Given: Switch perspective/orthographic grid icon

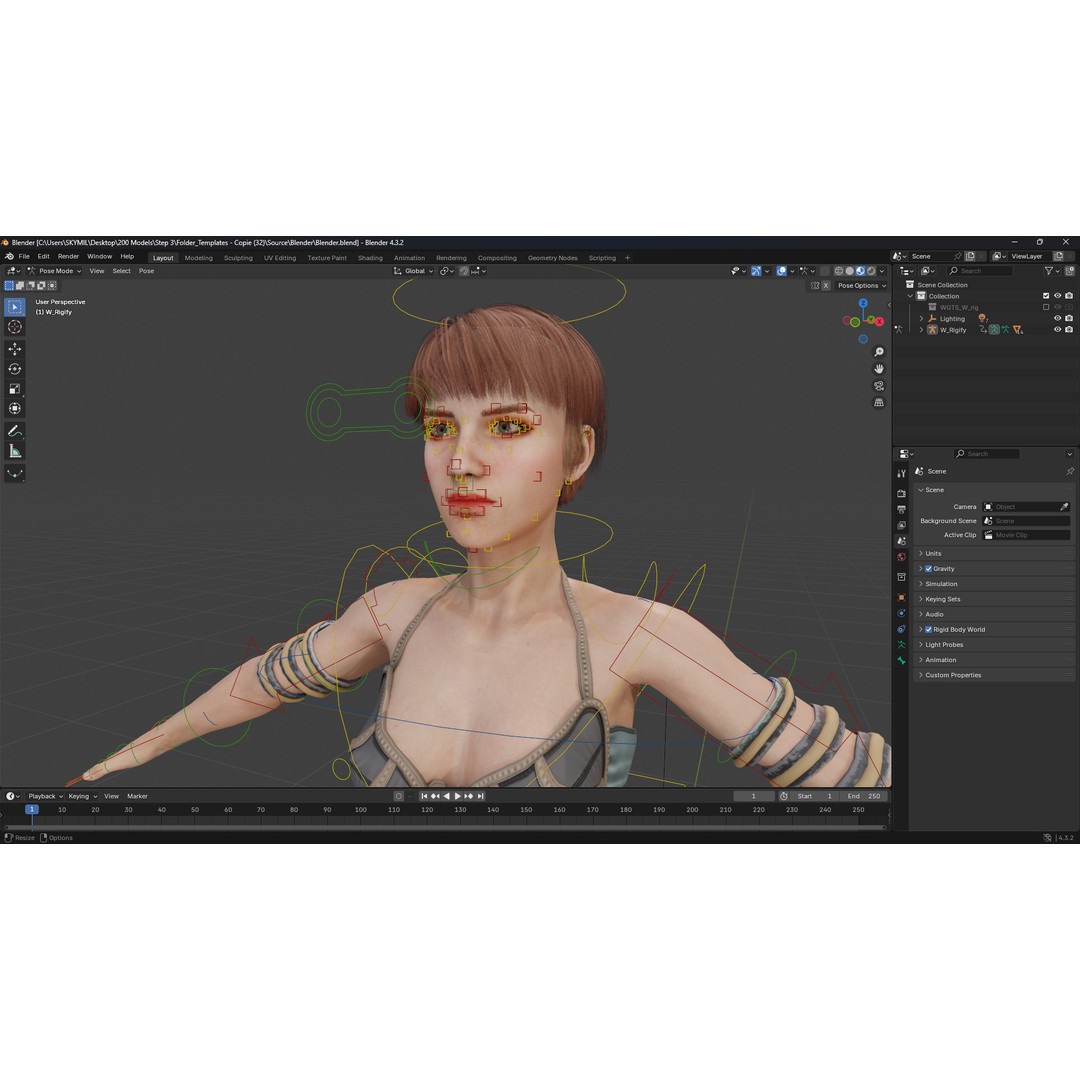Looking at the screenshot, I should (x=879, y=402).
